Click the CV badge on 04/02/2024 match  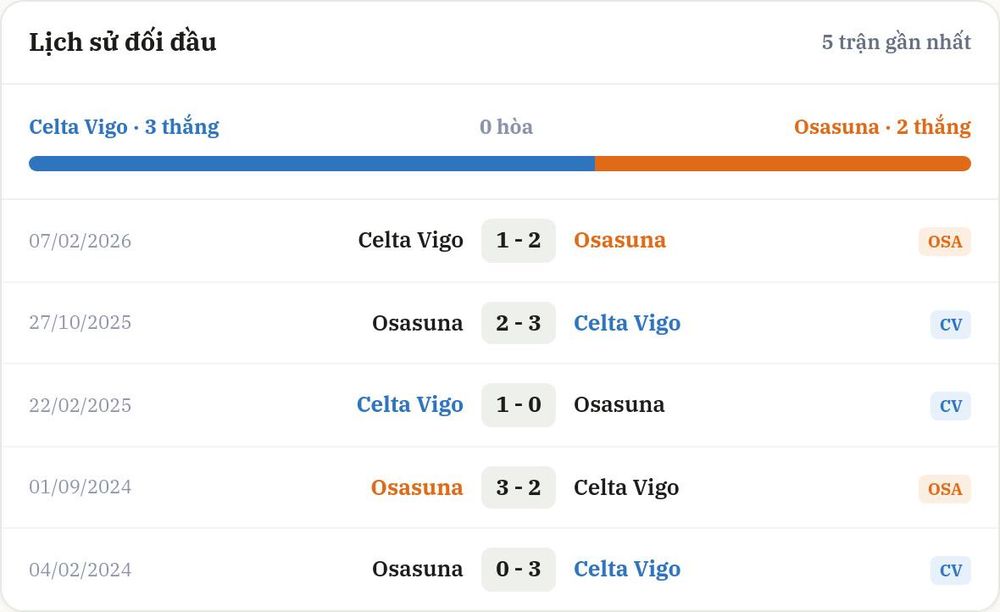[x=950, y=570]
